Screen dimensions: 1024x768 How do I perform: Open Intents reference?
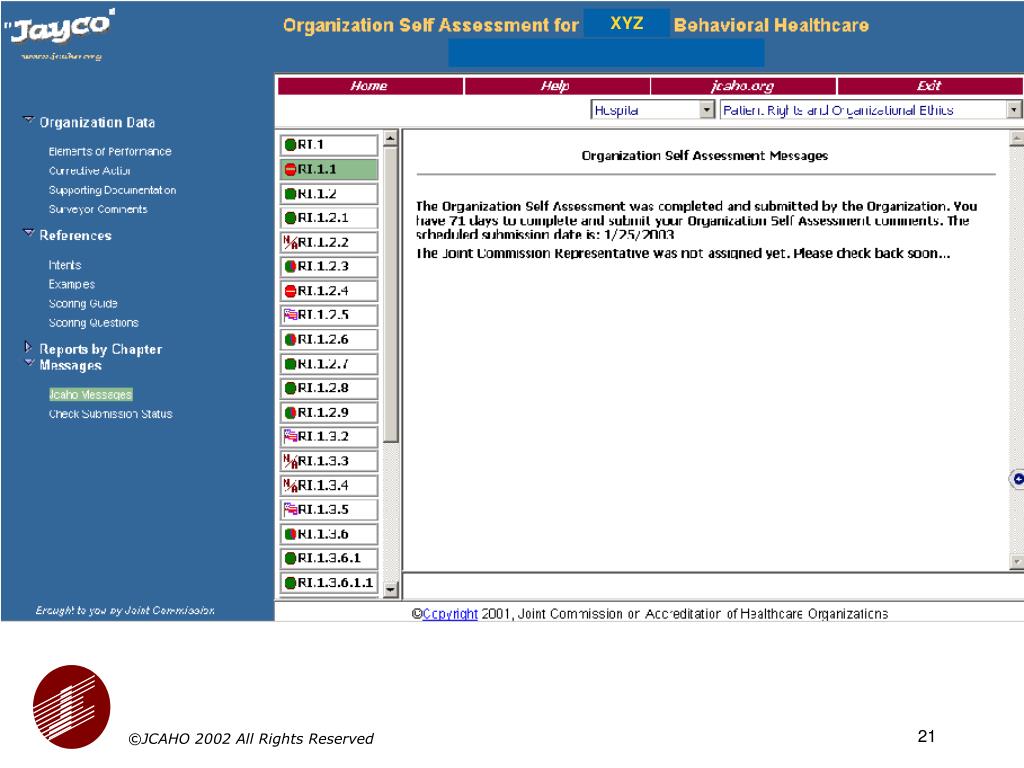(x=65, y=265)
